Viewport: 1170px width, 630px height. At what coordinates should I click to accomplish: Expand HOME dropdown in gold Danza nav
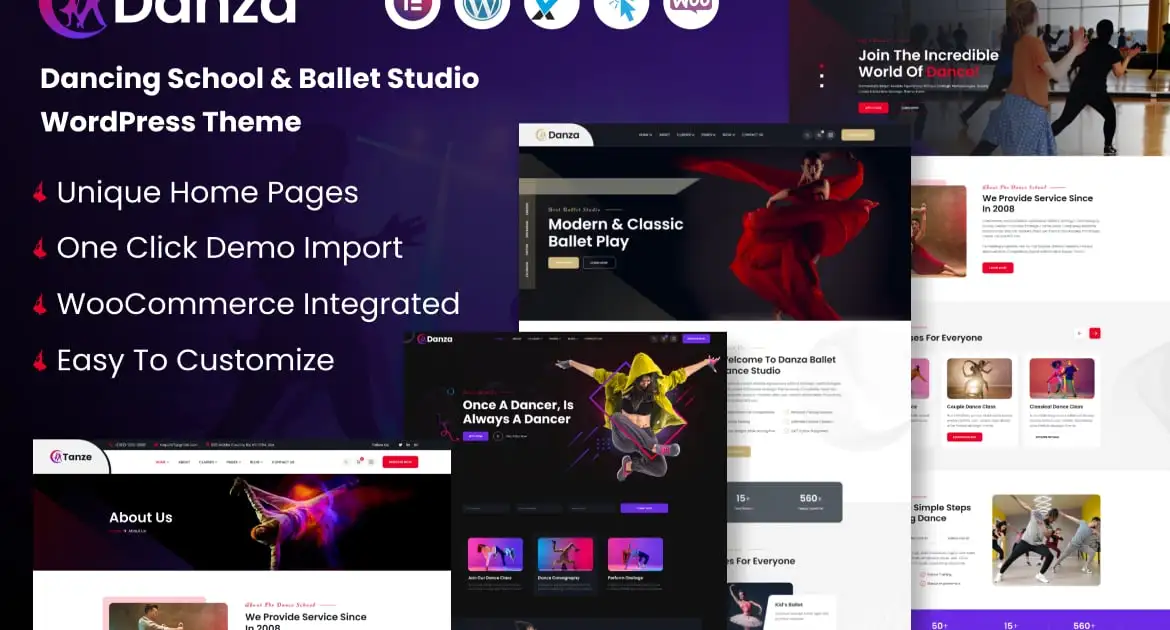[x=645, y=135]
